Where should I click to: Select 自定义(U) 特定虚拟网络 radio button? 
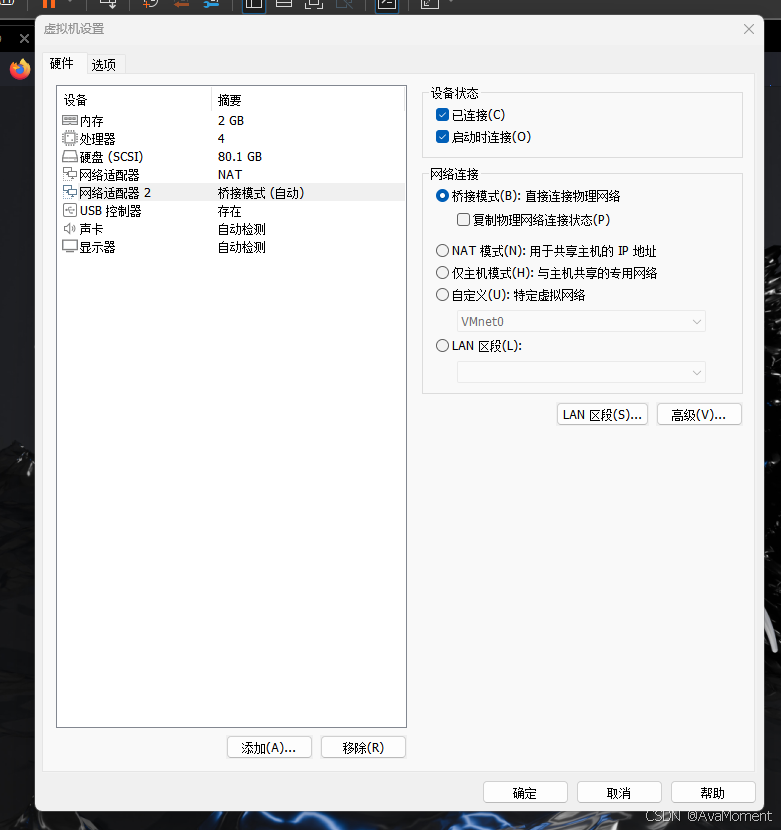(442, 295)
